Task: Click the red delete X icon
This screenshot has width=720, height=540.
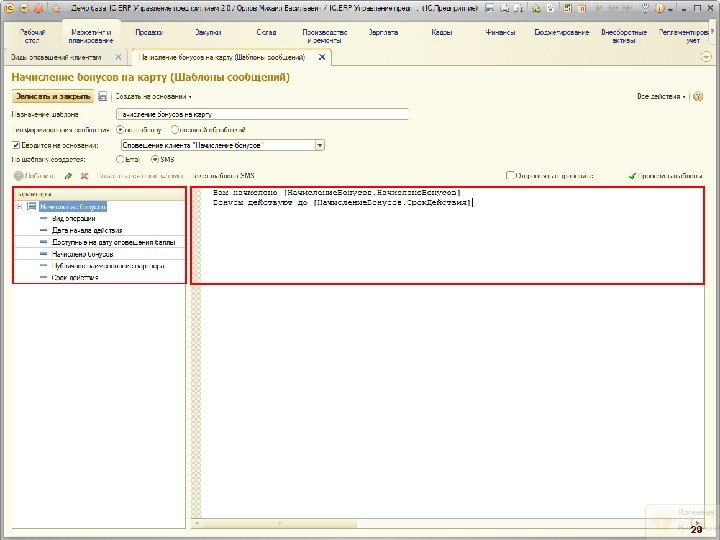Action: (85, 175)
